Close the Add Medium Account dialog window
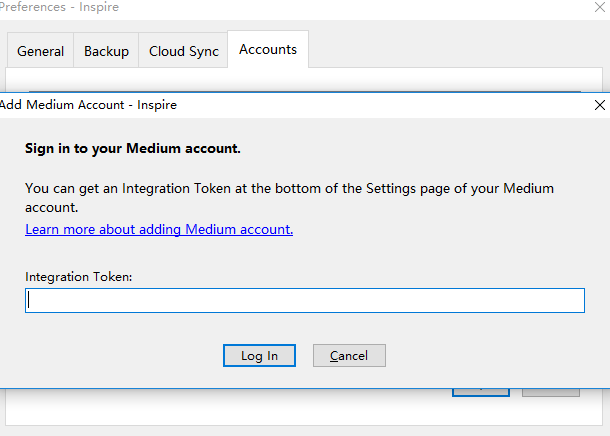This screenshot has width=610, height=436. point(599,105)
